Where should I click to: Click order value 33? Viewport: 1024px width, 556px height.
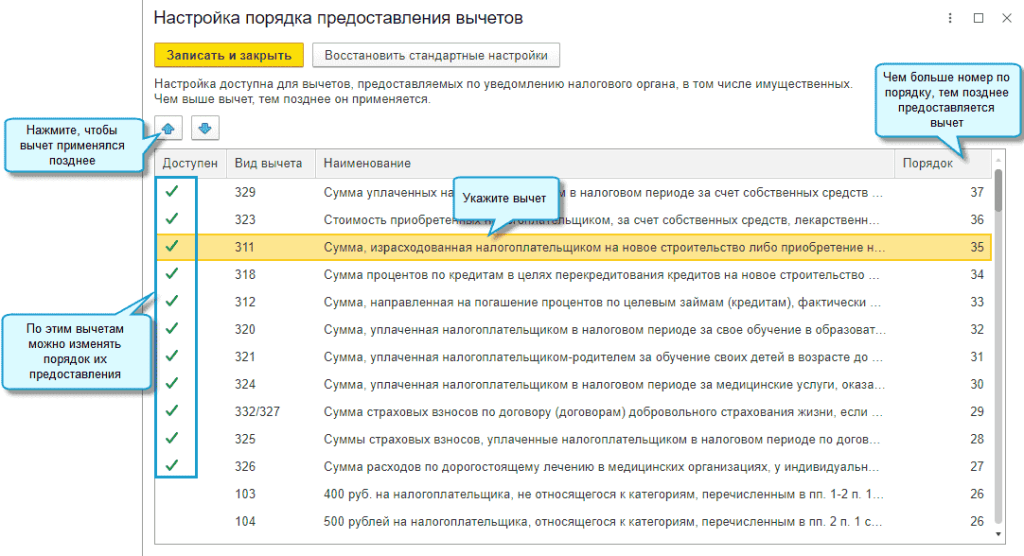pyautogui.click(x=976, y=302)
